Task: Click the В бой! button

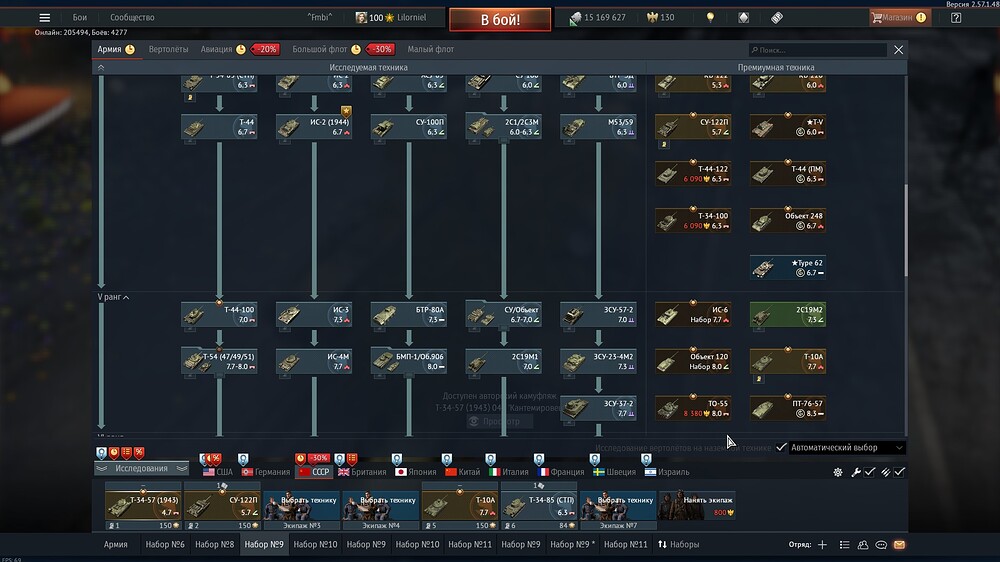Action: coord(500,19)
